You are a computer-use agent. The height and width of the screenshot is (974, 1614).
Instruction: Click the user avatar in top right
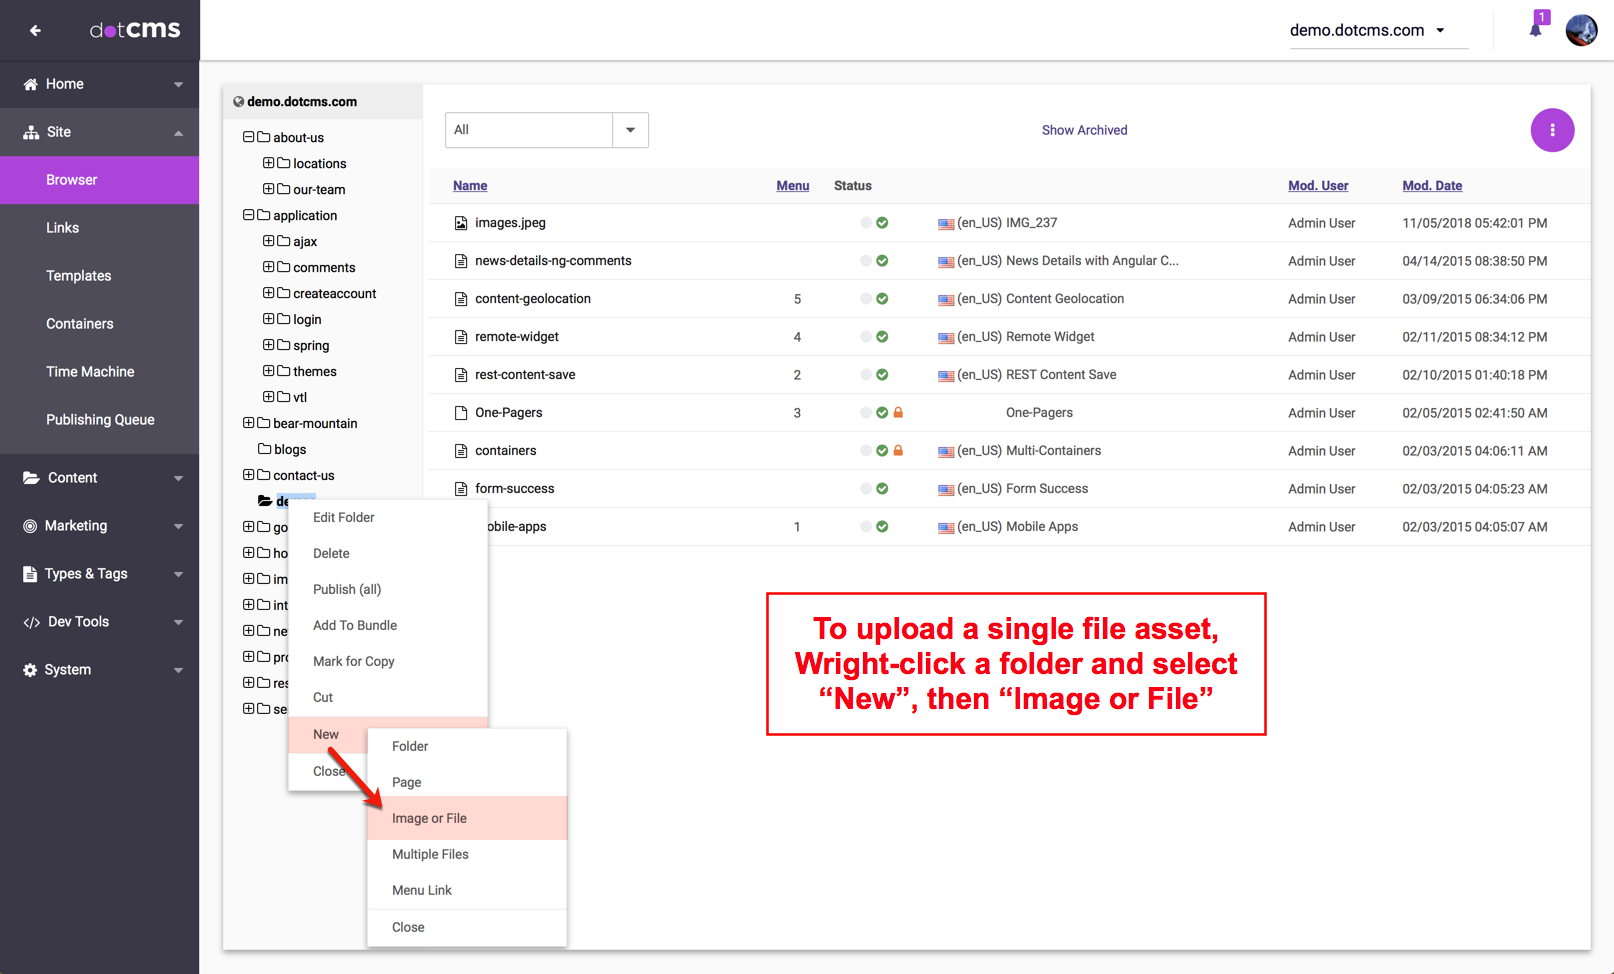(1581, 30)
